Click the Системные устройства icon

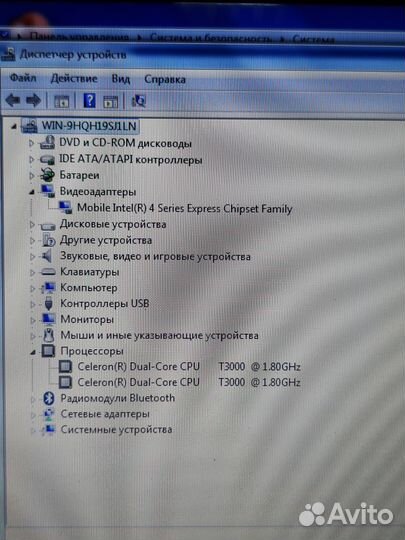pos(49,429)
